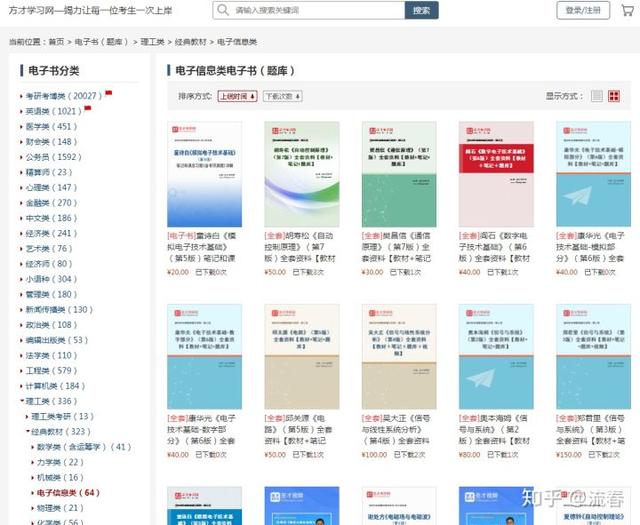Open 管理类 (180) category
Viewport: 640px width, 525px height.
51,294
